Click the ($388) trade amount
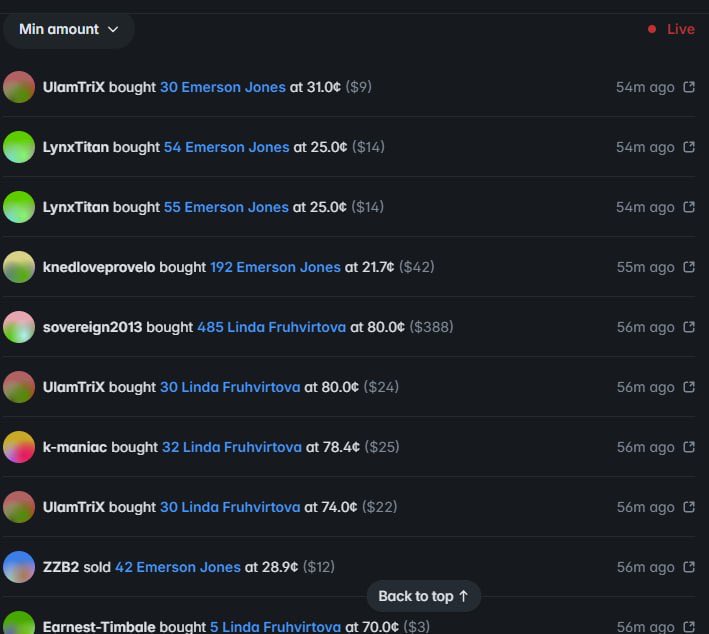Screen dimensions: 709x634 click(x=431, y=327)
